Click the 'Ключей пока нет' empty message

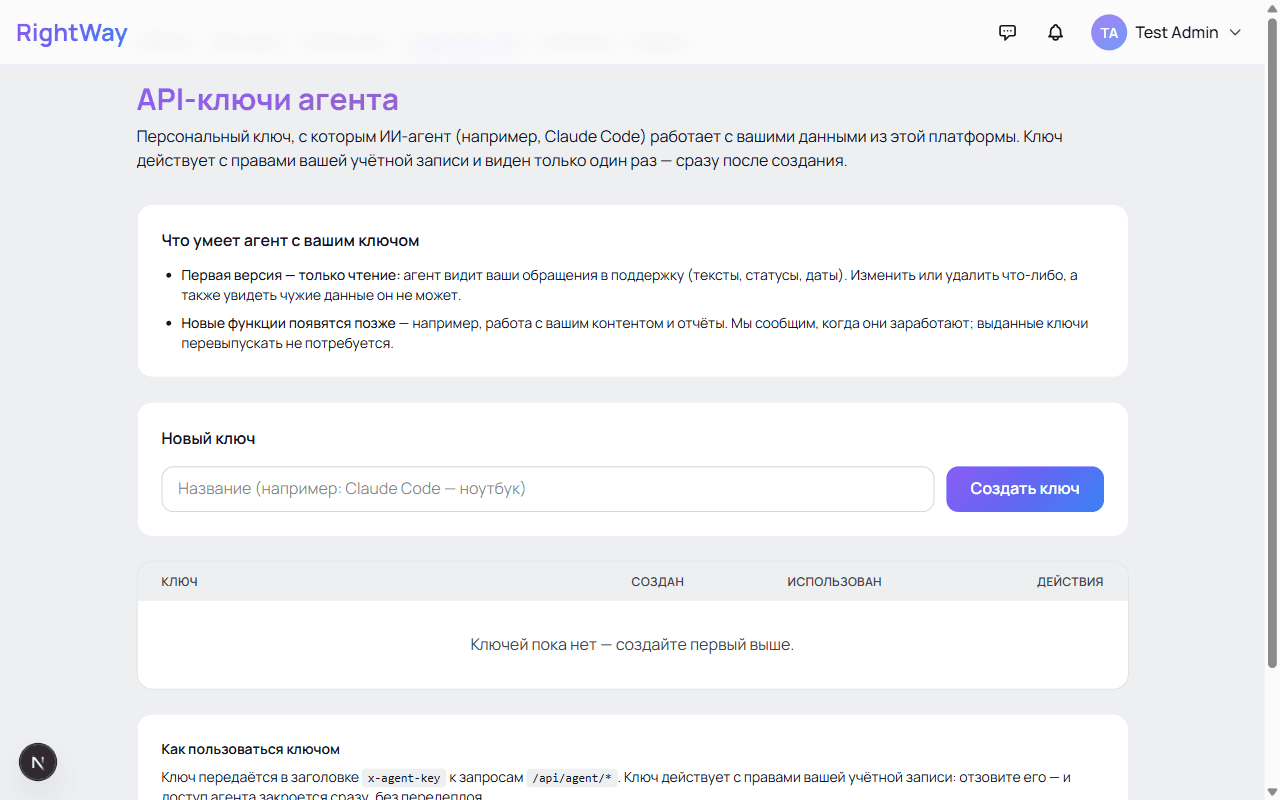pos(632,645)
